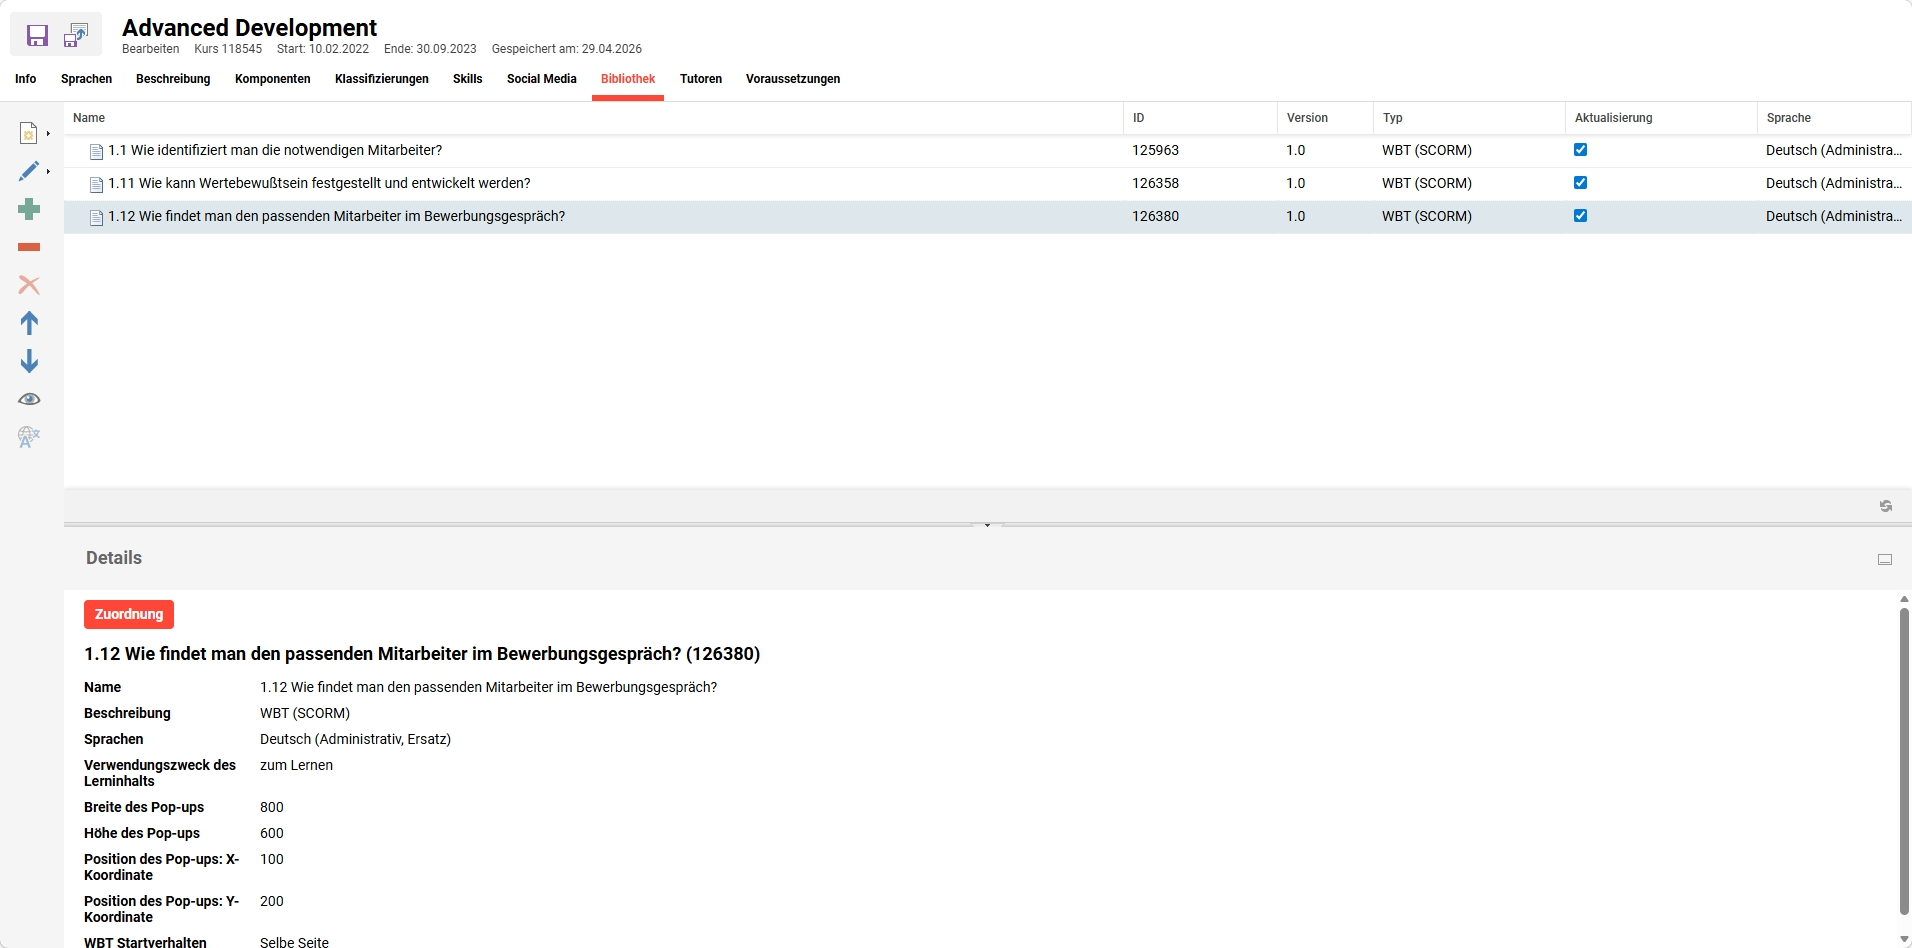This screenshot has height=948, width=1912.
Task: Click the 'Advanced Development' title
Action: click(x=249, y=27)
